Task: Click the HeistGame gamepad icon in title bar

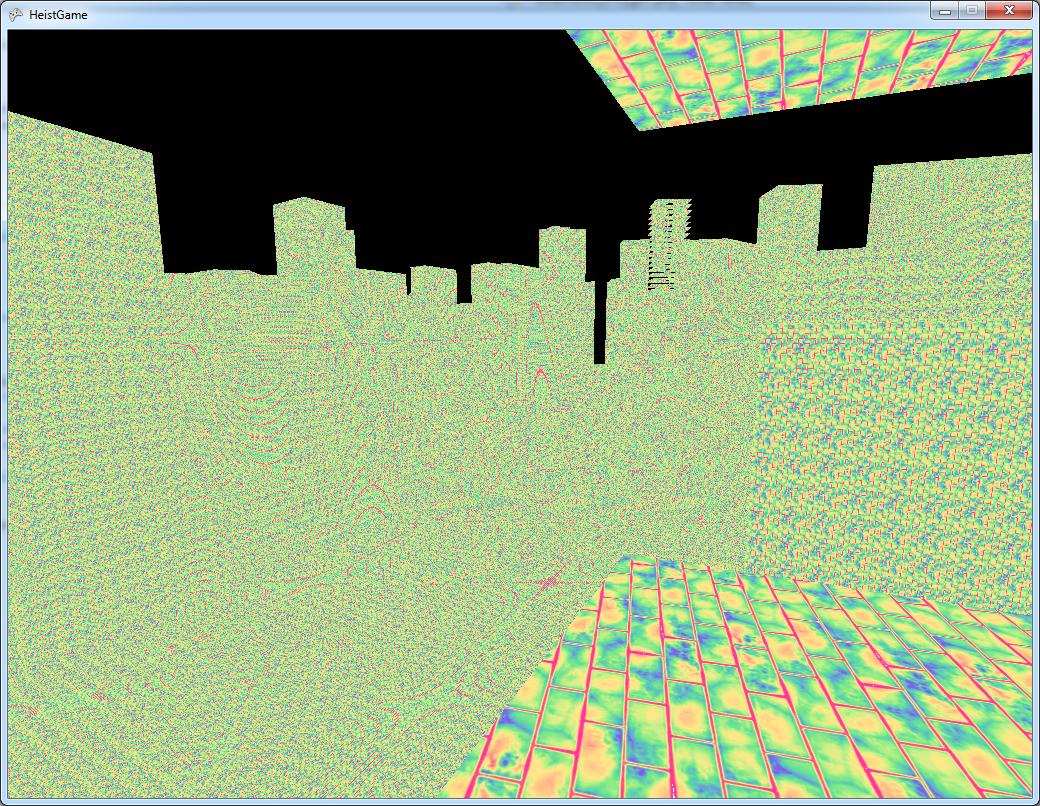Action: [15, 15]
